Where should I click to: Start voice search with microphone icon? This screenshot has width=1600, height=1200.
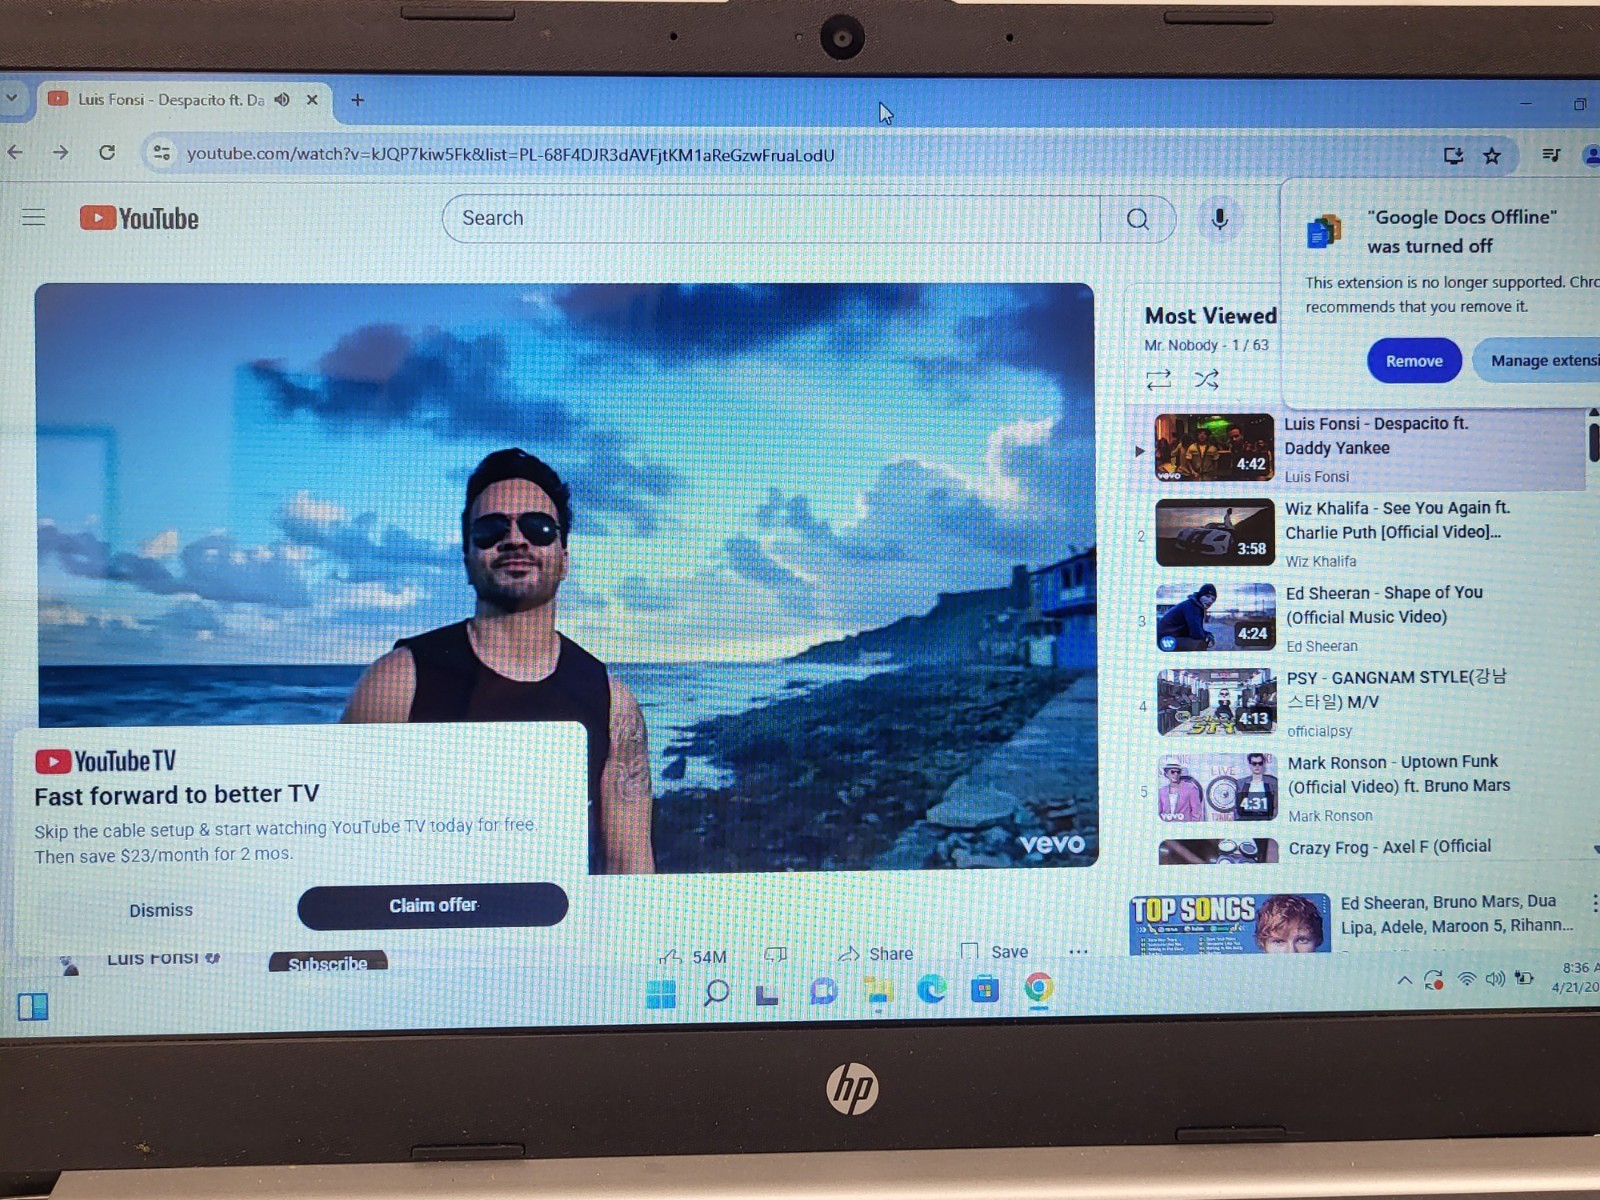coord(1219,219)
